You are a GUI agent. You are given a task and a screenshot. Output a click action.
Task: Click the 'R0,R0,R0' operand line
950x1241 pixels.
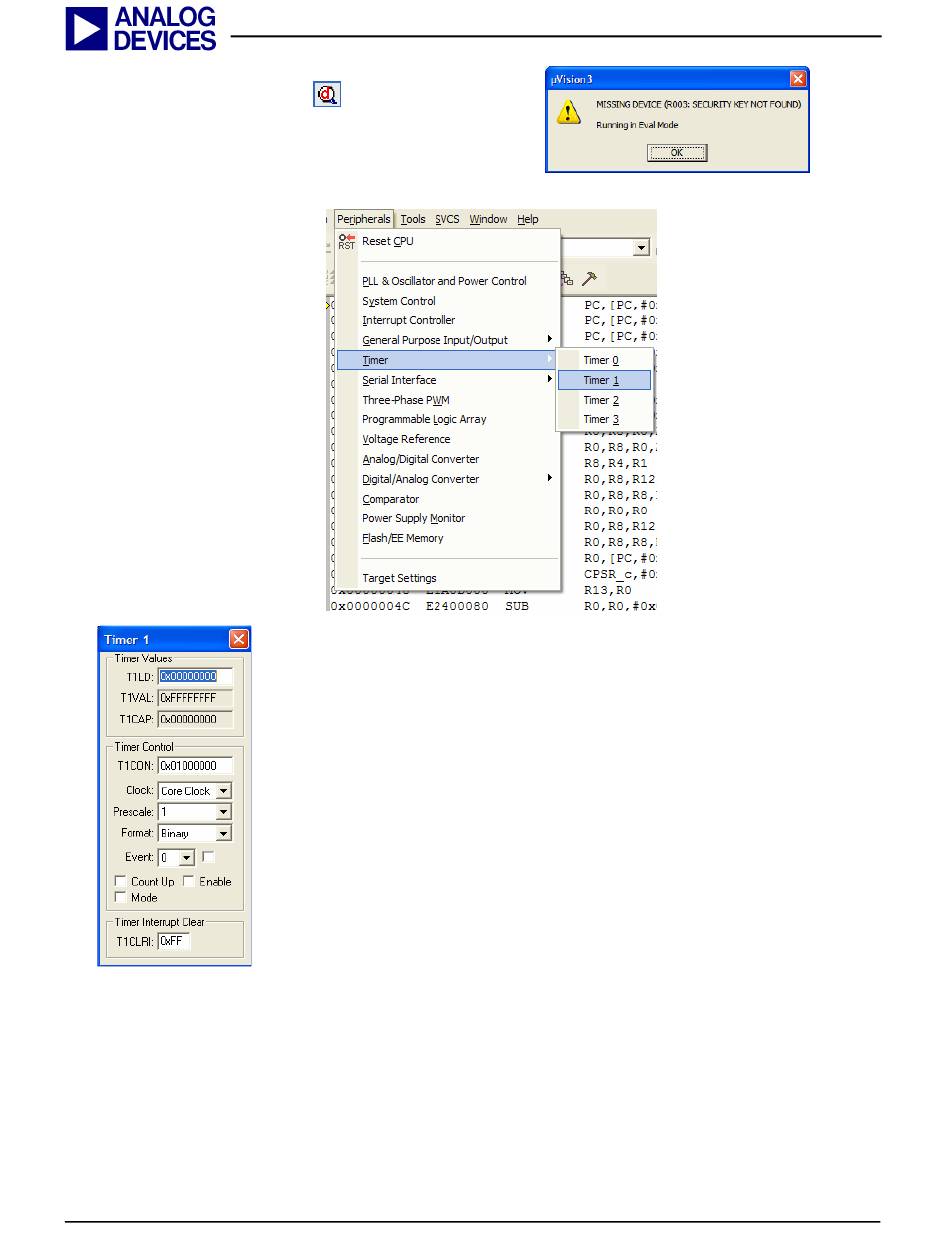pyautogui.click(x=616, y=511)
